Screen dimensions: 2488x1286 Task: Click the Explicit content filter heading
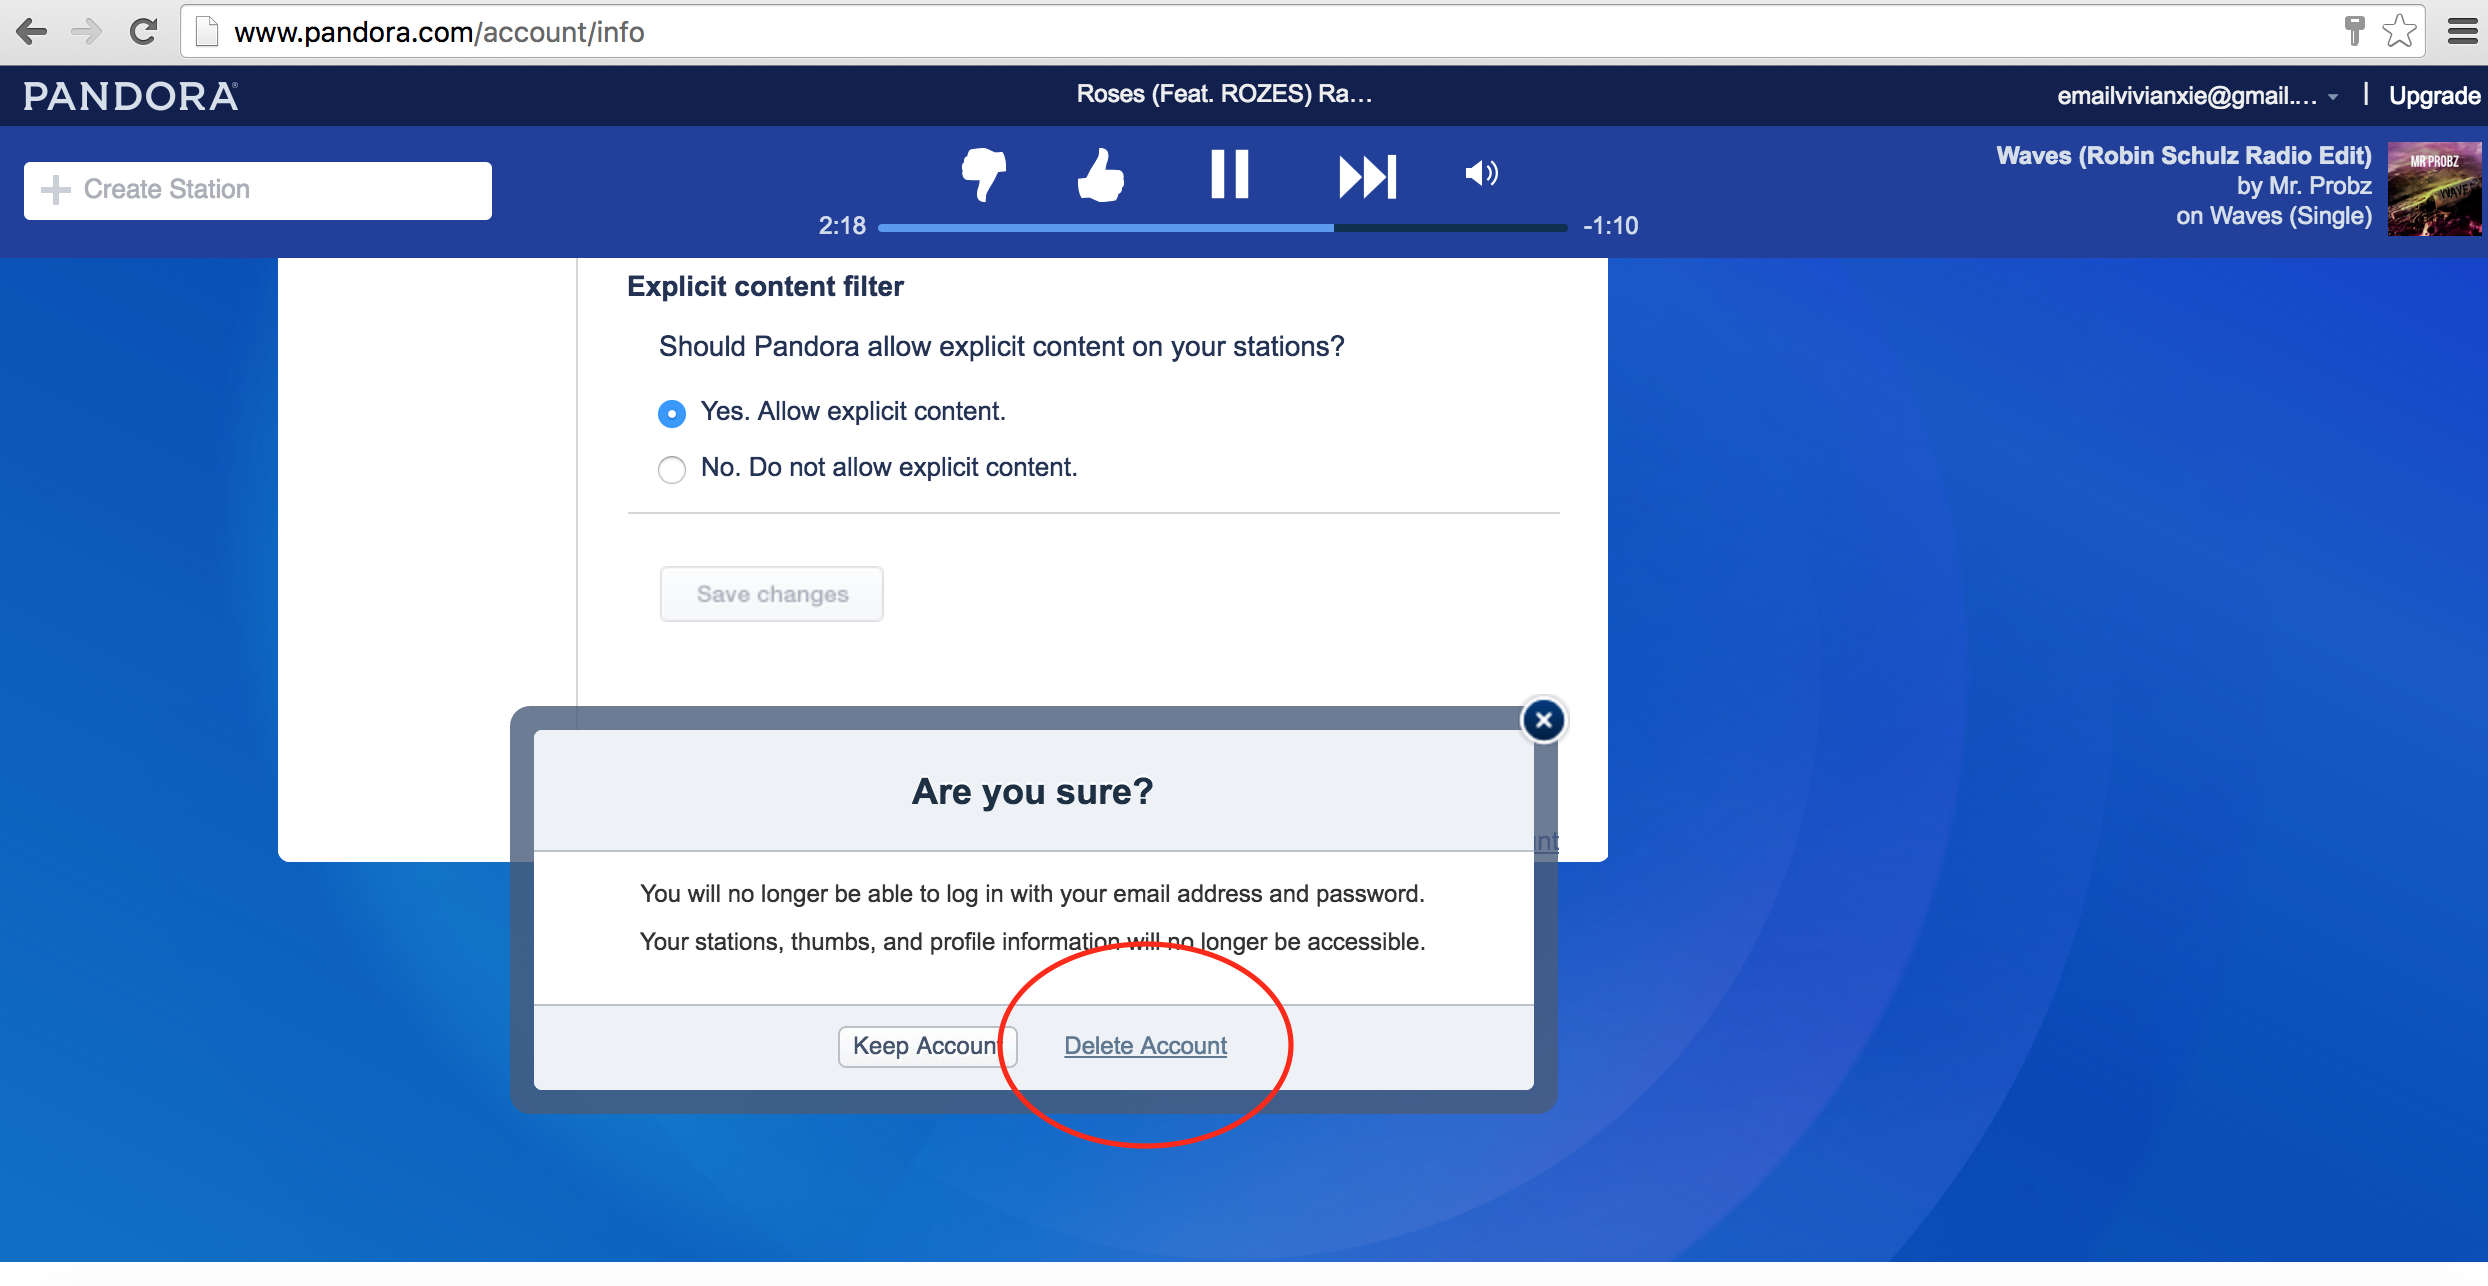tap(765, 287)
